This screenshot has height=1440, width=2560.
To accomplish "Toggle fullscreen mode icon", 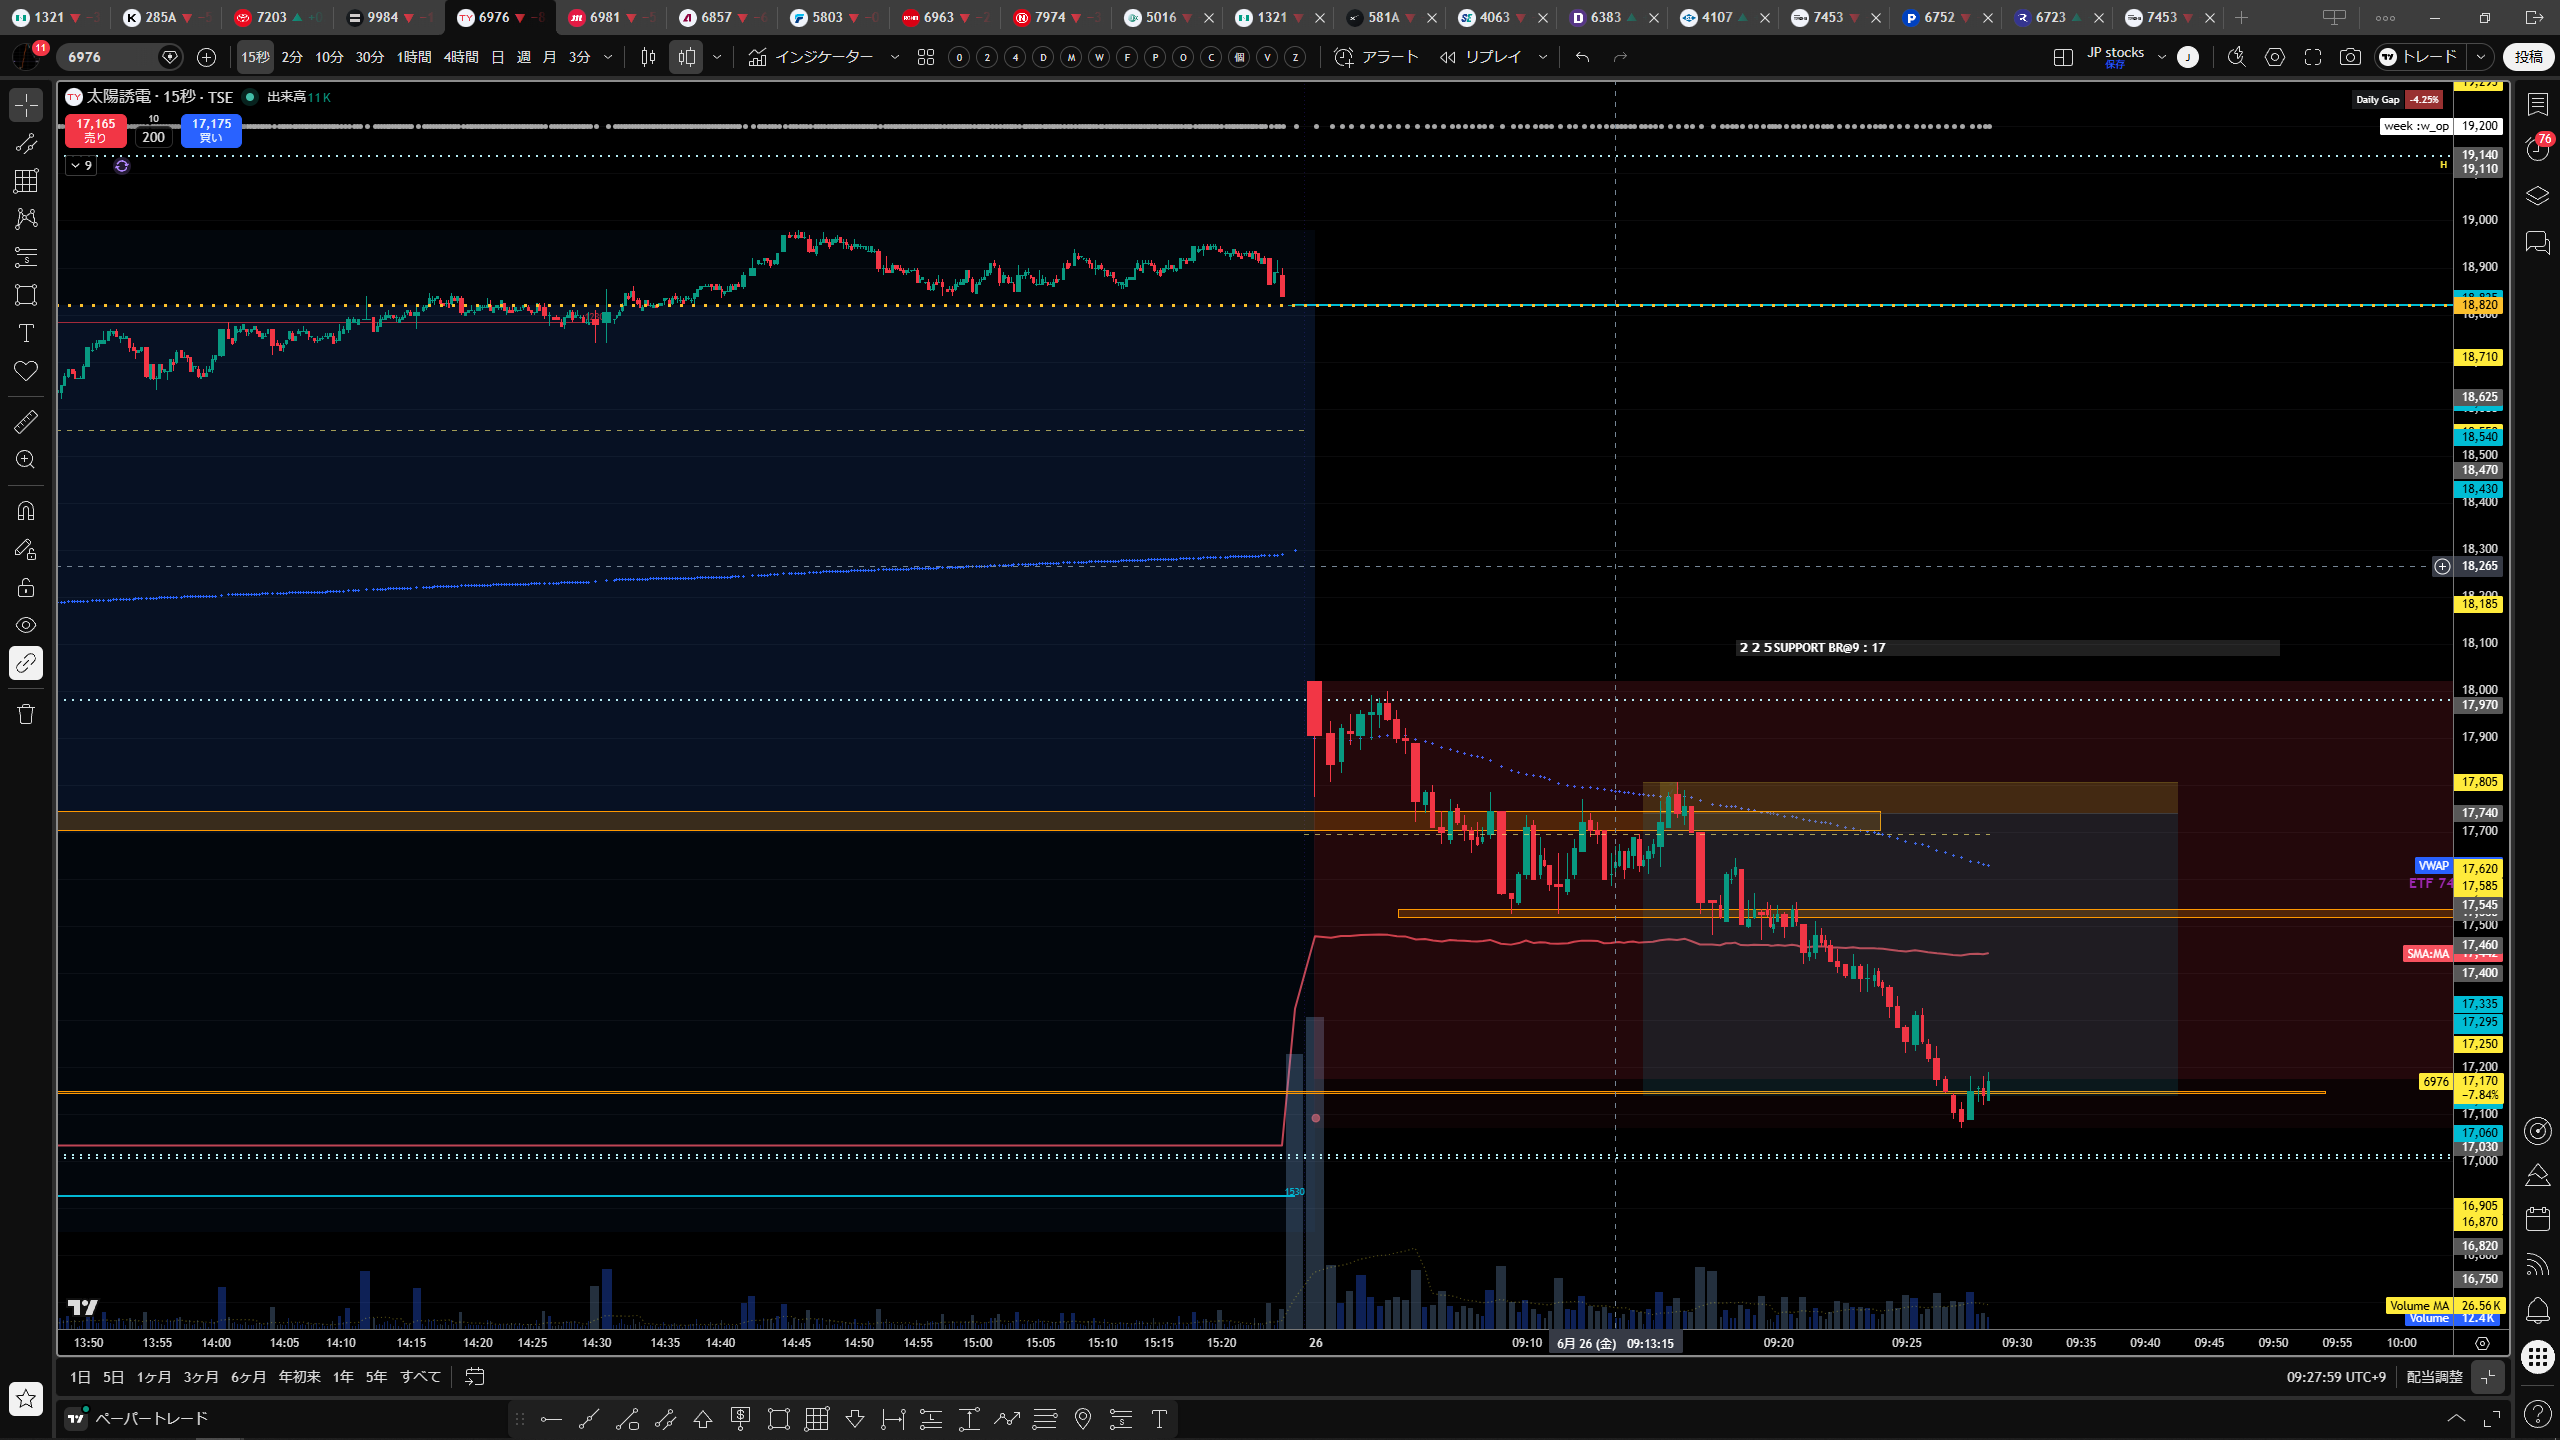I will tap(2313, 57).
